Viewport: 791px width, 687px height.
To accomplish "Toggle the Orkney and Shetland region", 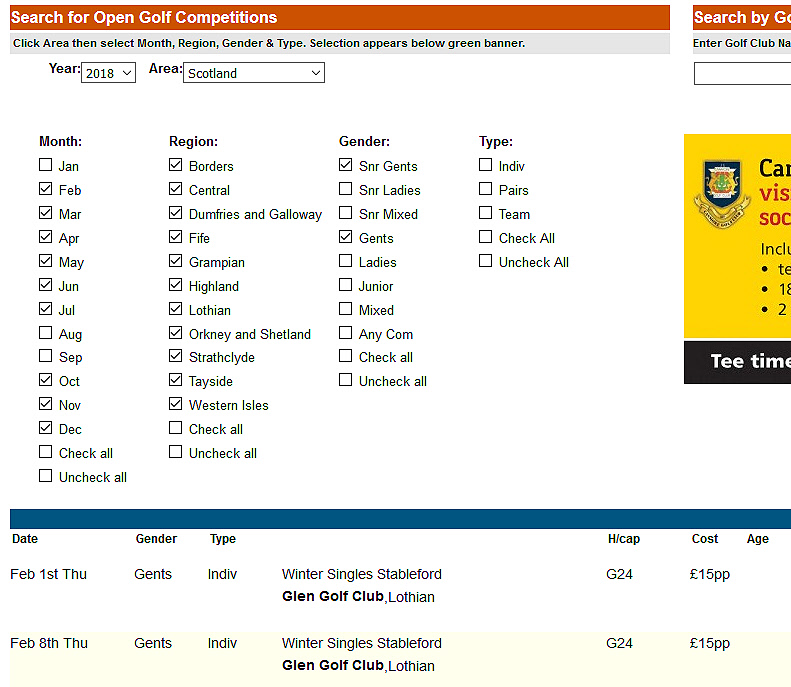I will (x=176, y=333).
